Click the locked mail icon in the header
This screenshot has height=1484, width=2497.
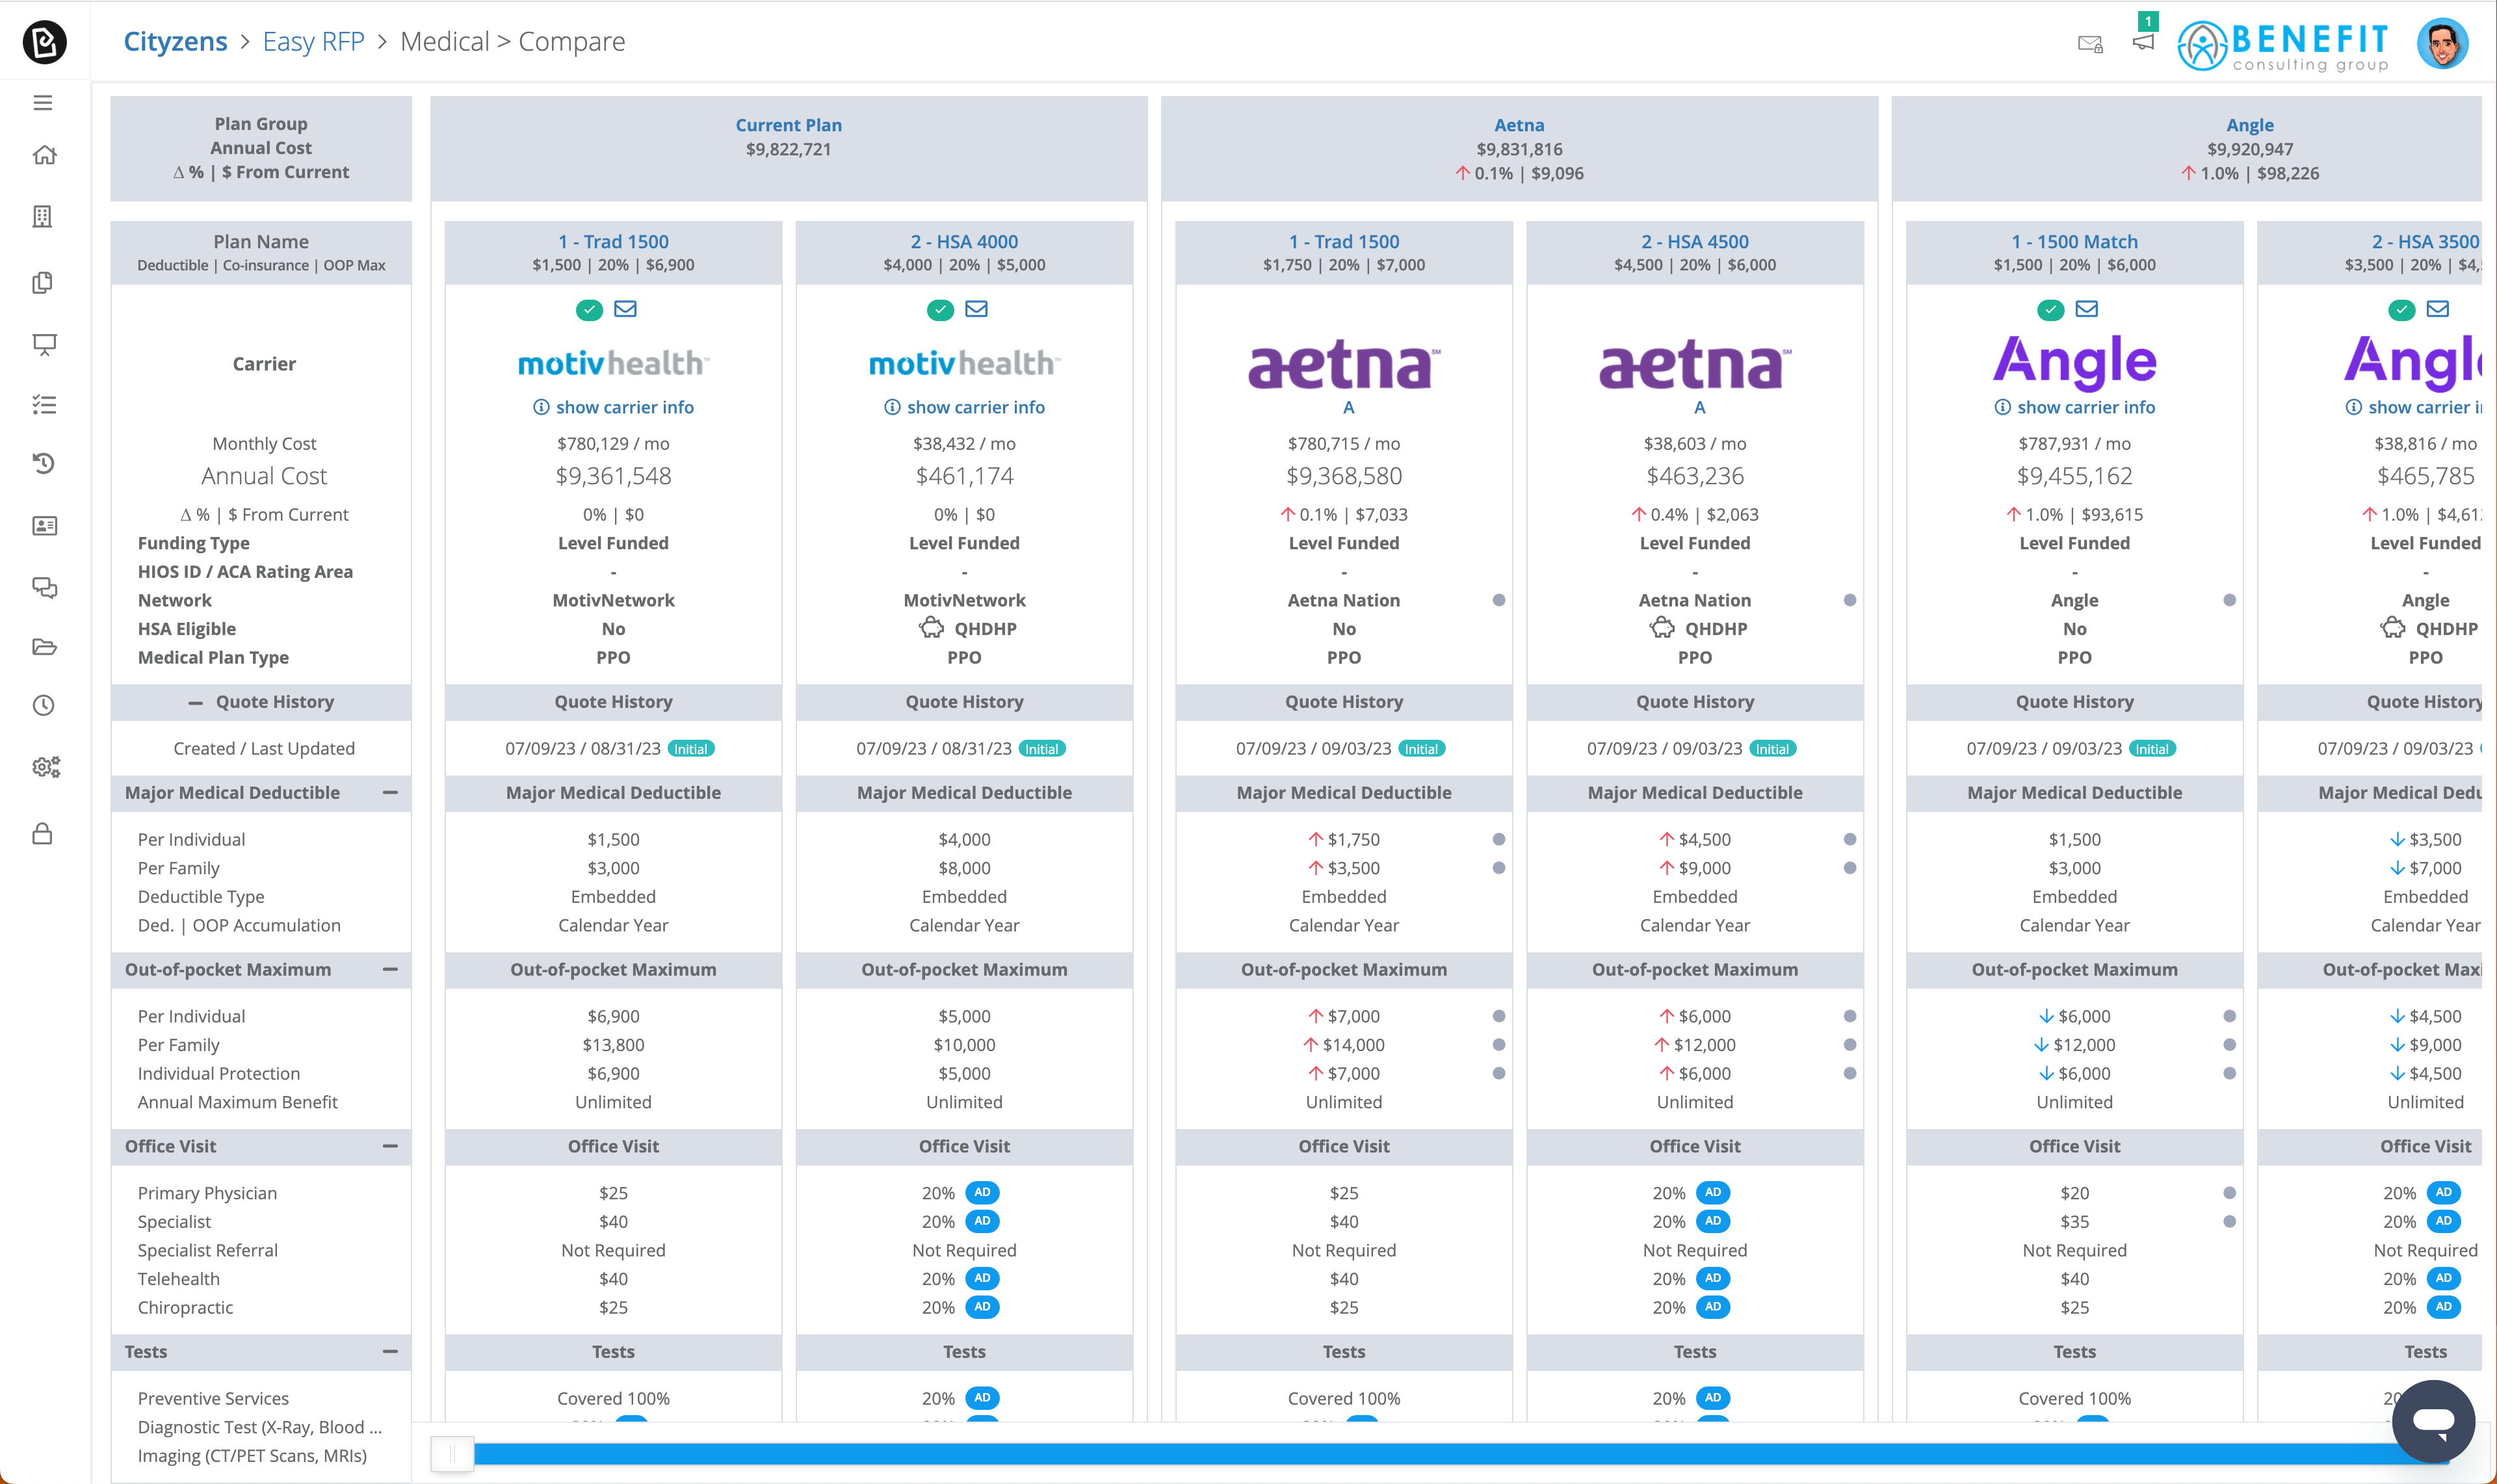click(x=2090, y=44)
